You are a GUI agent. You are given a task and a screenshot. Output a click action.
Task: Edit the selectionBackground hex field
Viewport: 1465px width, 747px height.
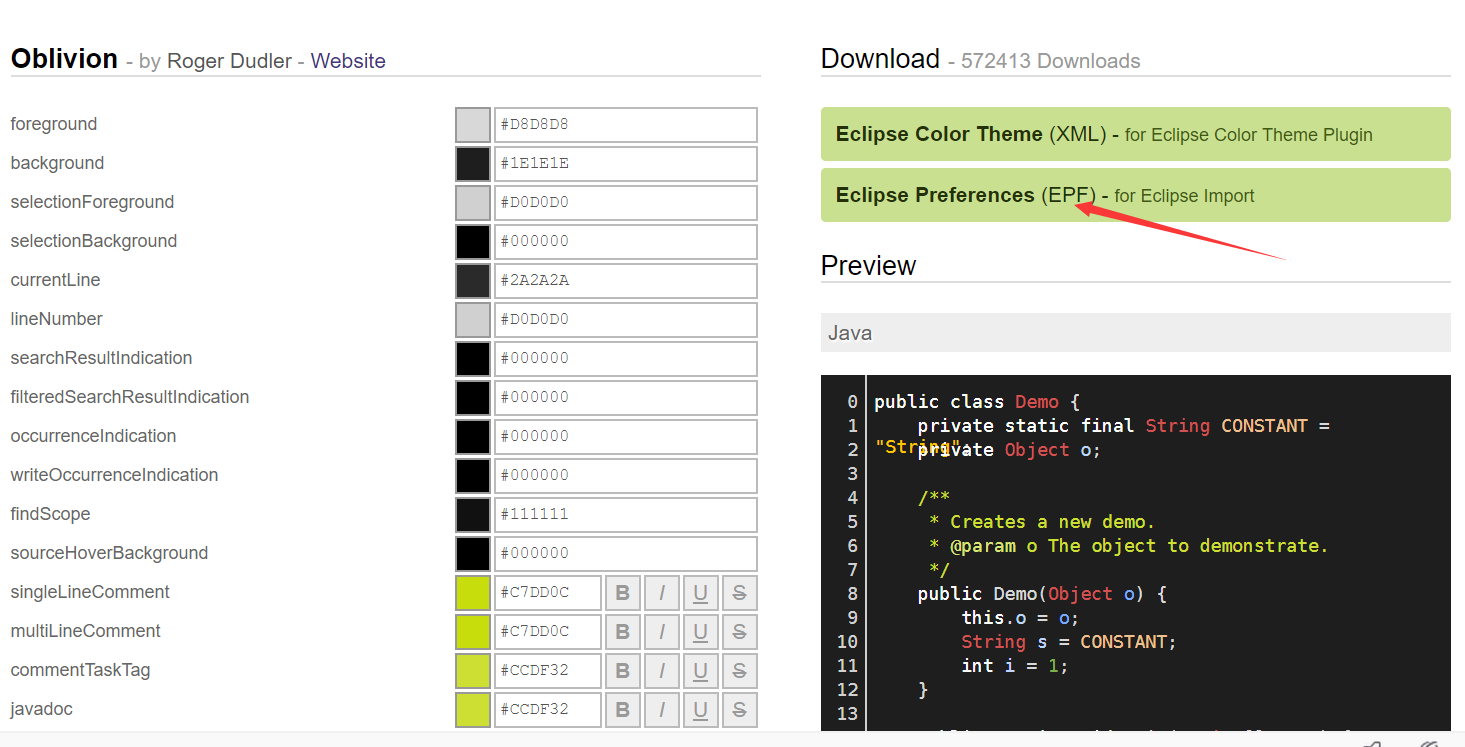tap(626, 242)
